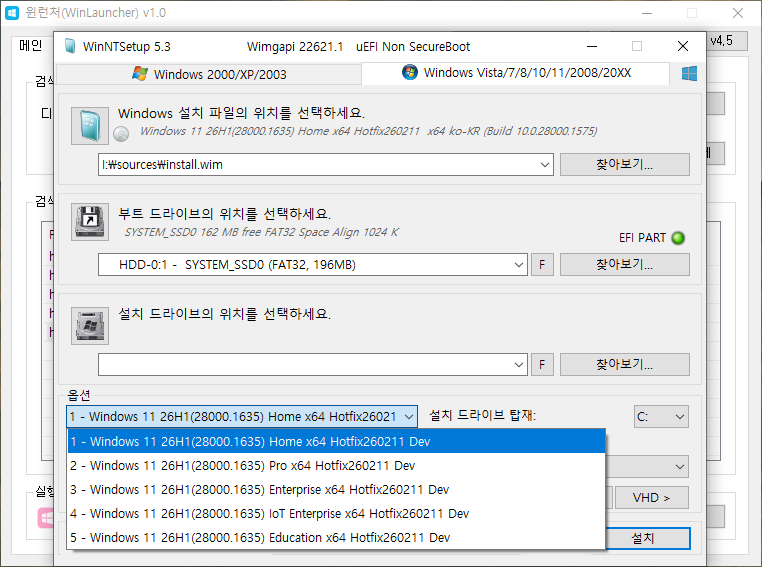The width and height of the screenshot is (762, 567).
Task: Click the Wimgapi 22621.1 title text
Action: click(294, 47)
